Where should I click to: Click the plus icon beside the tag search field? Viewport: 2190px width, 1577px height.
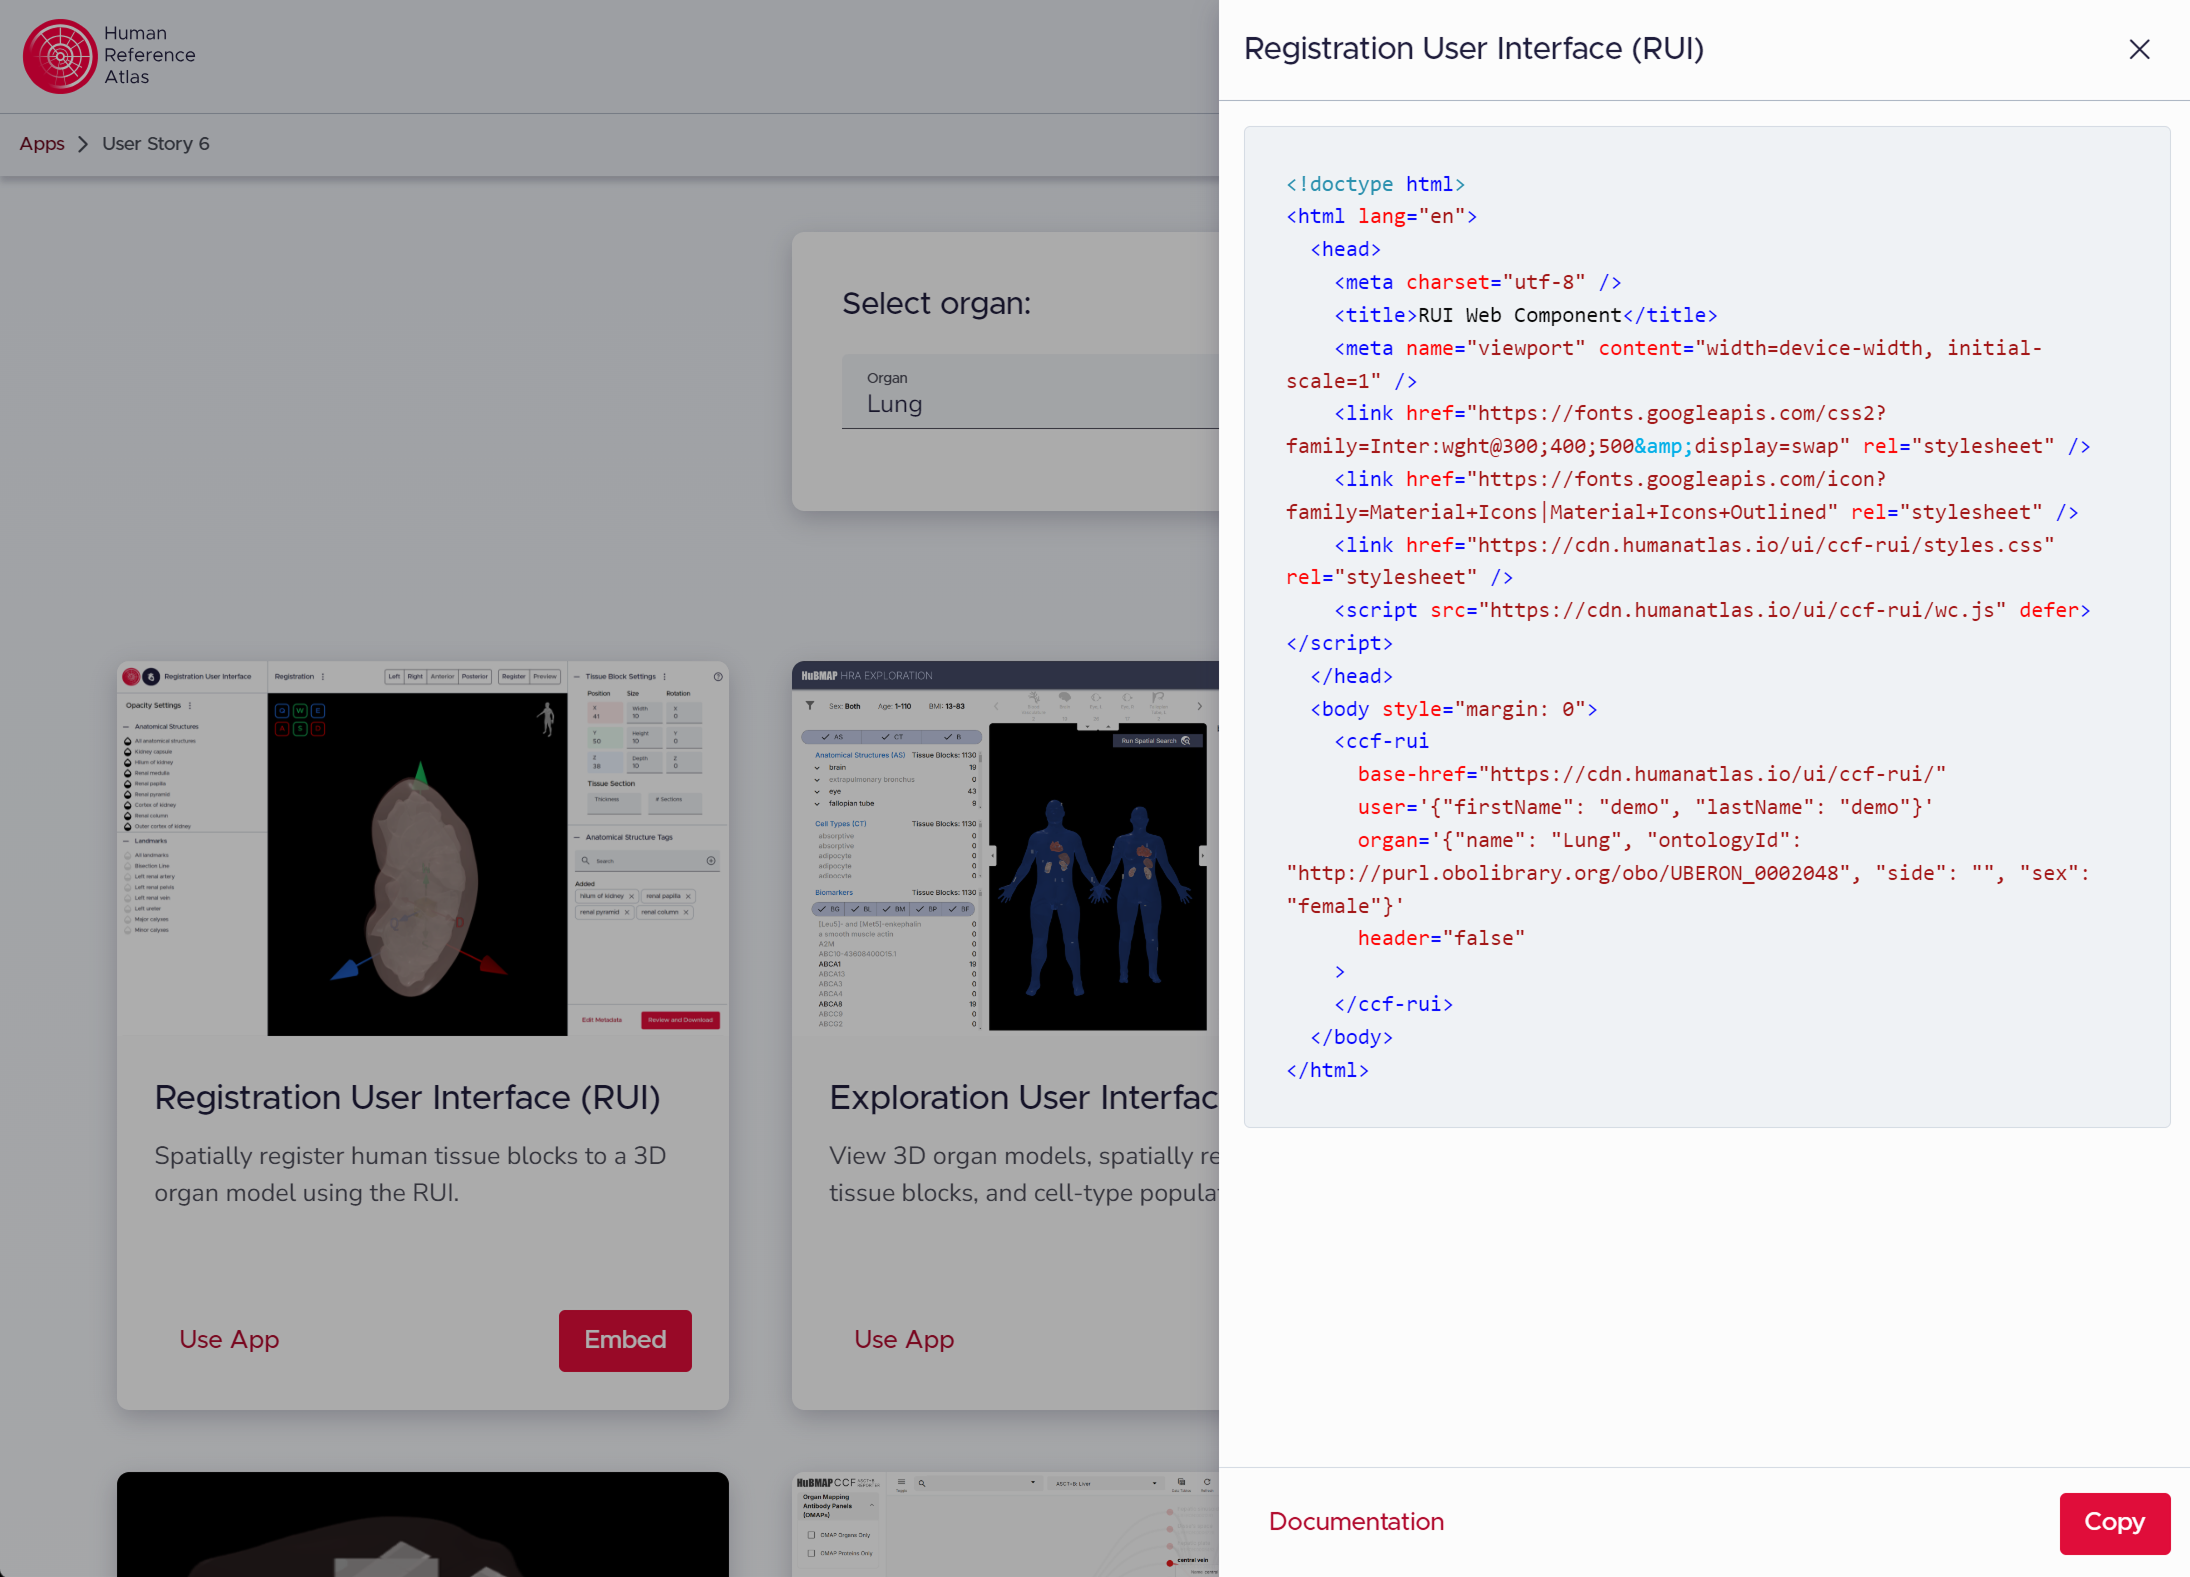[711, 860]
